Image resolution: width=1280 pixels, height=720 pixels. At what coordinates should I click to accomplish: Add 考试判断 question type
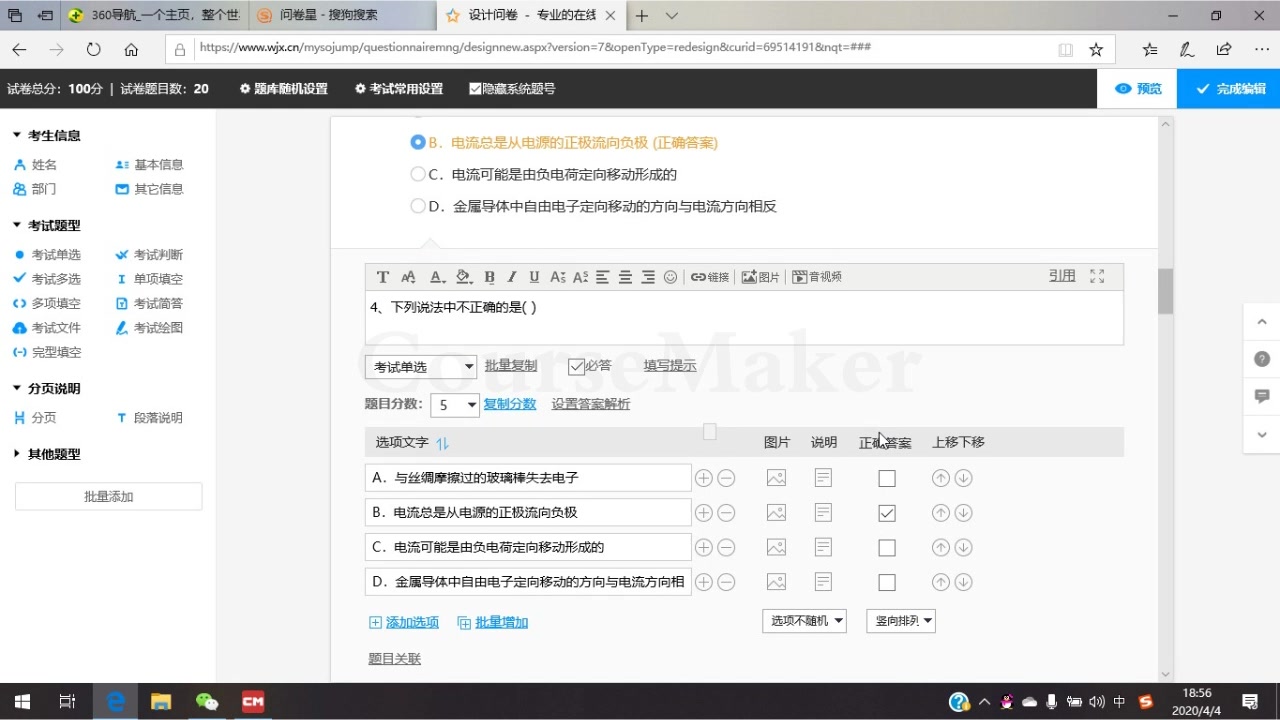pos(149,255)
